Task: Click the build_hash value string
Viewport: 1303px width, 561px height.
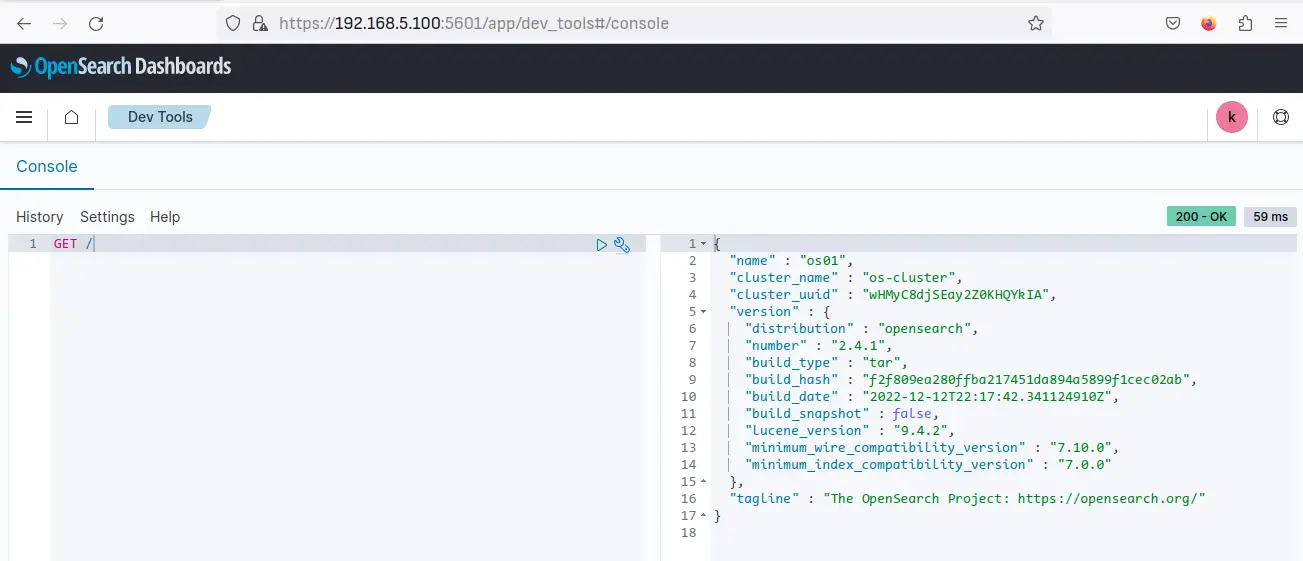Action: (1026, 380)
